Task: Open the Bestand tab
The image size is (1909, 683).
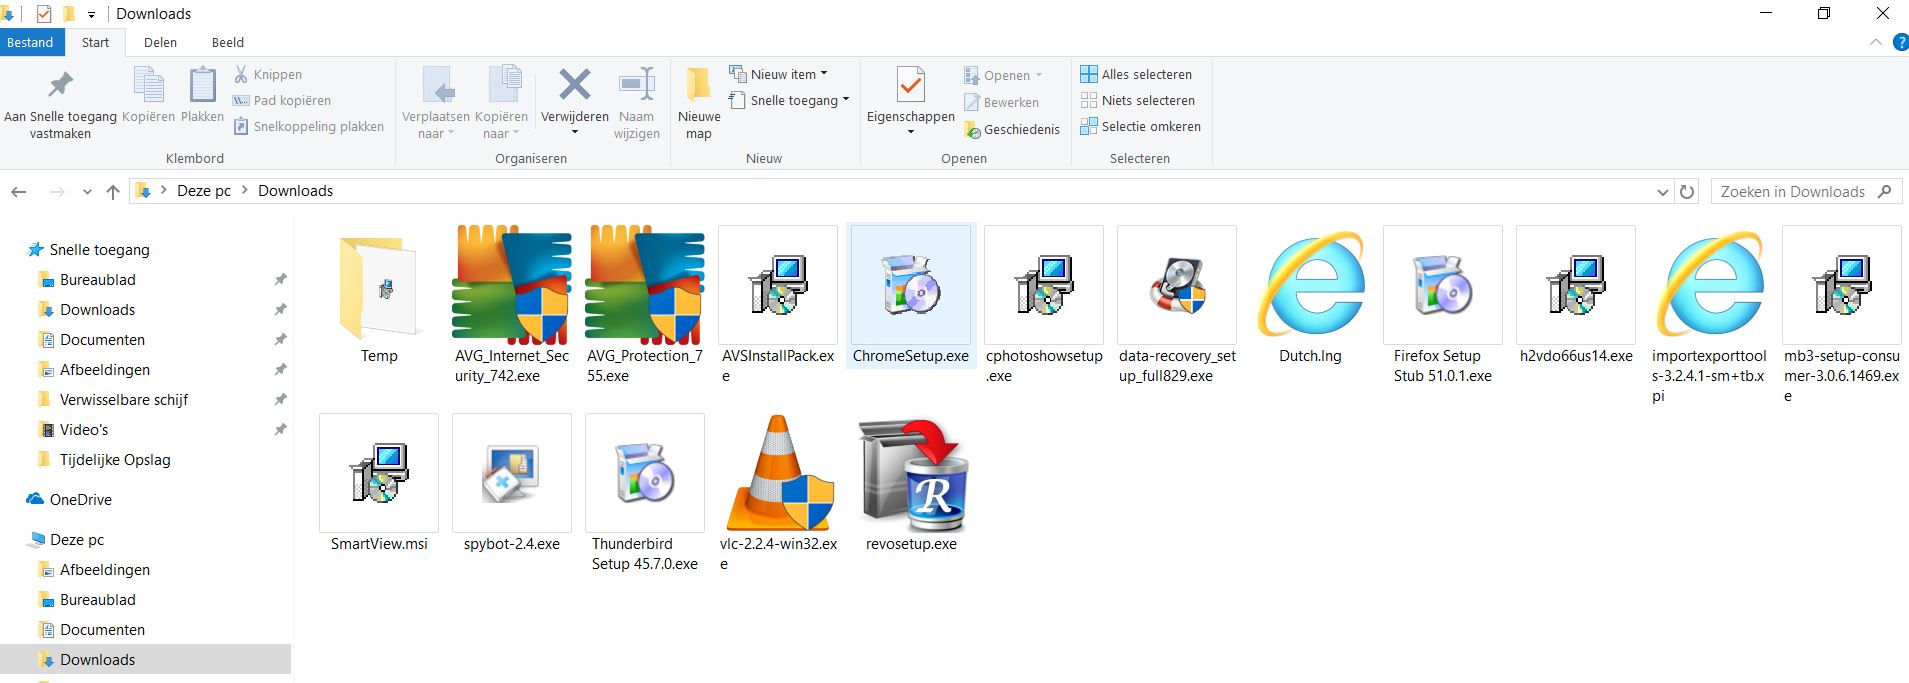Action: (x=31, y=42)
